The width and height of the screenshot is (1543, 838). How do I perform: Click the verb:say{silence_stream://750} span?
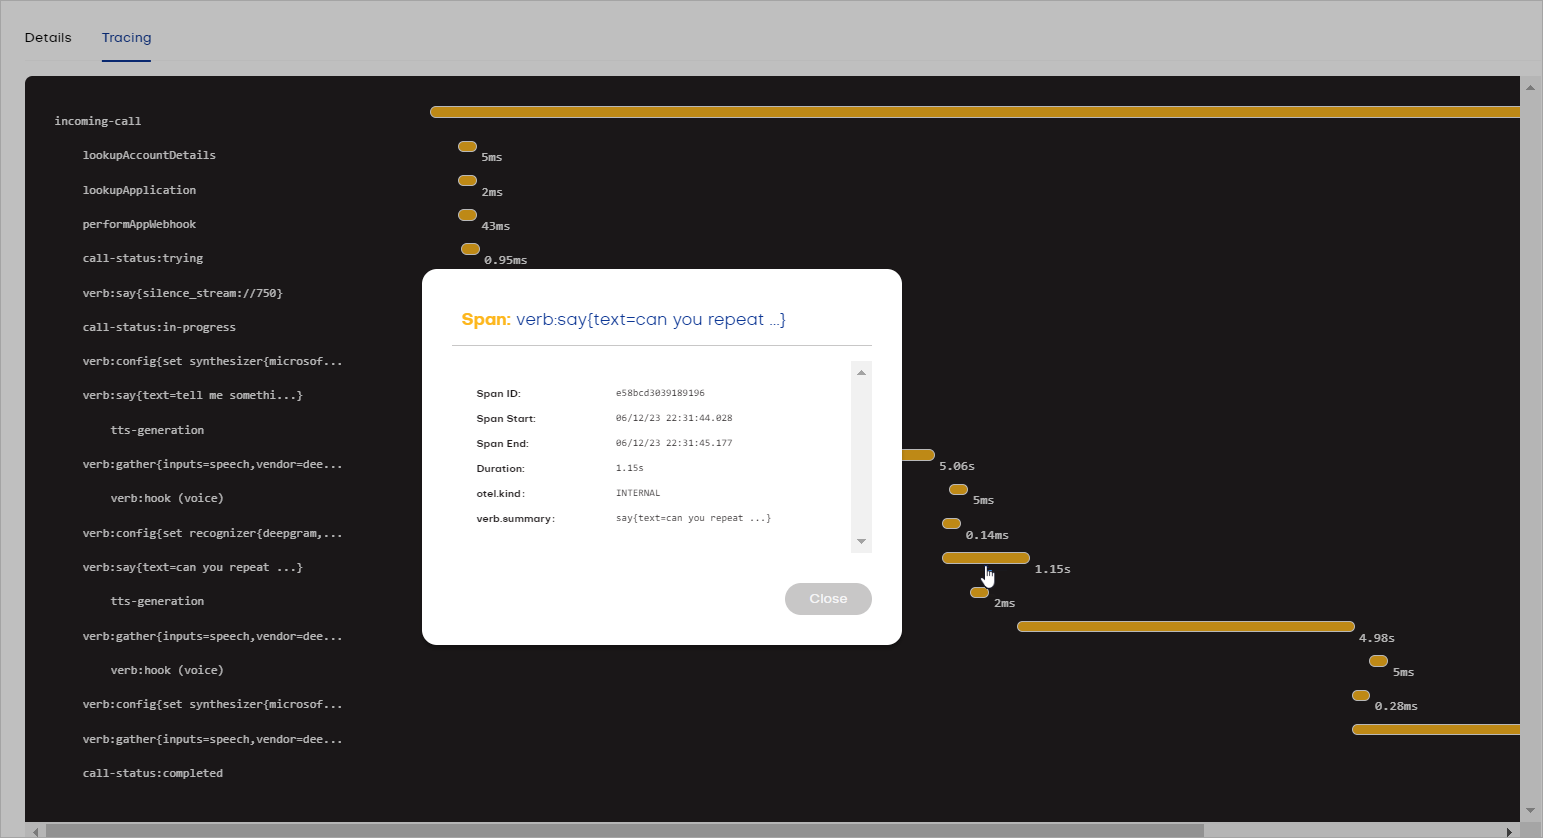tap(183, 293)
